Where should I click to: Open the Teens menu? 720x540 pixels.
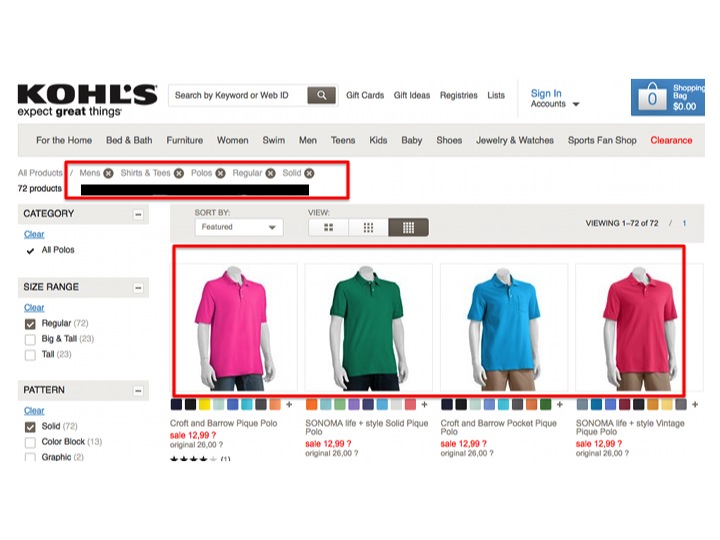click(x=343, y=140)
